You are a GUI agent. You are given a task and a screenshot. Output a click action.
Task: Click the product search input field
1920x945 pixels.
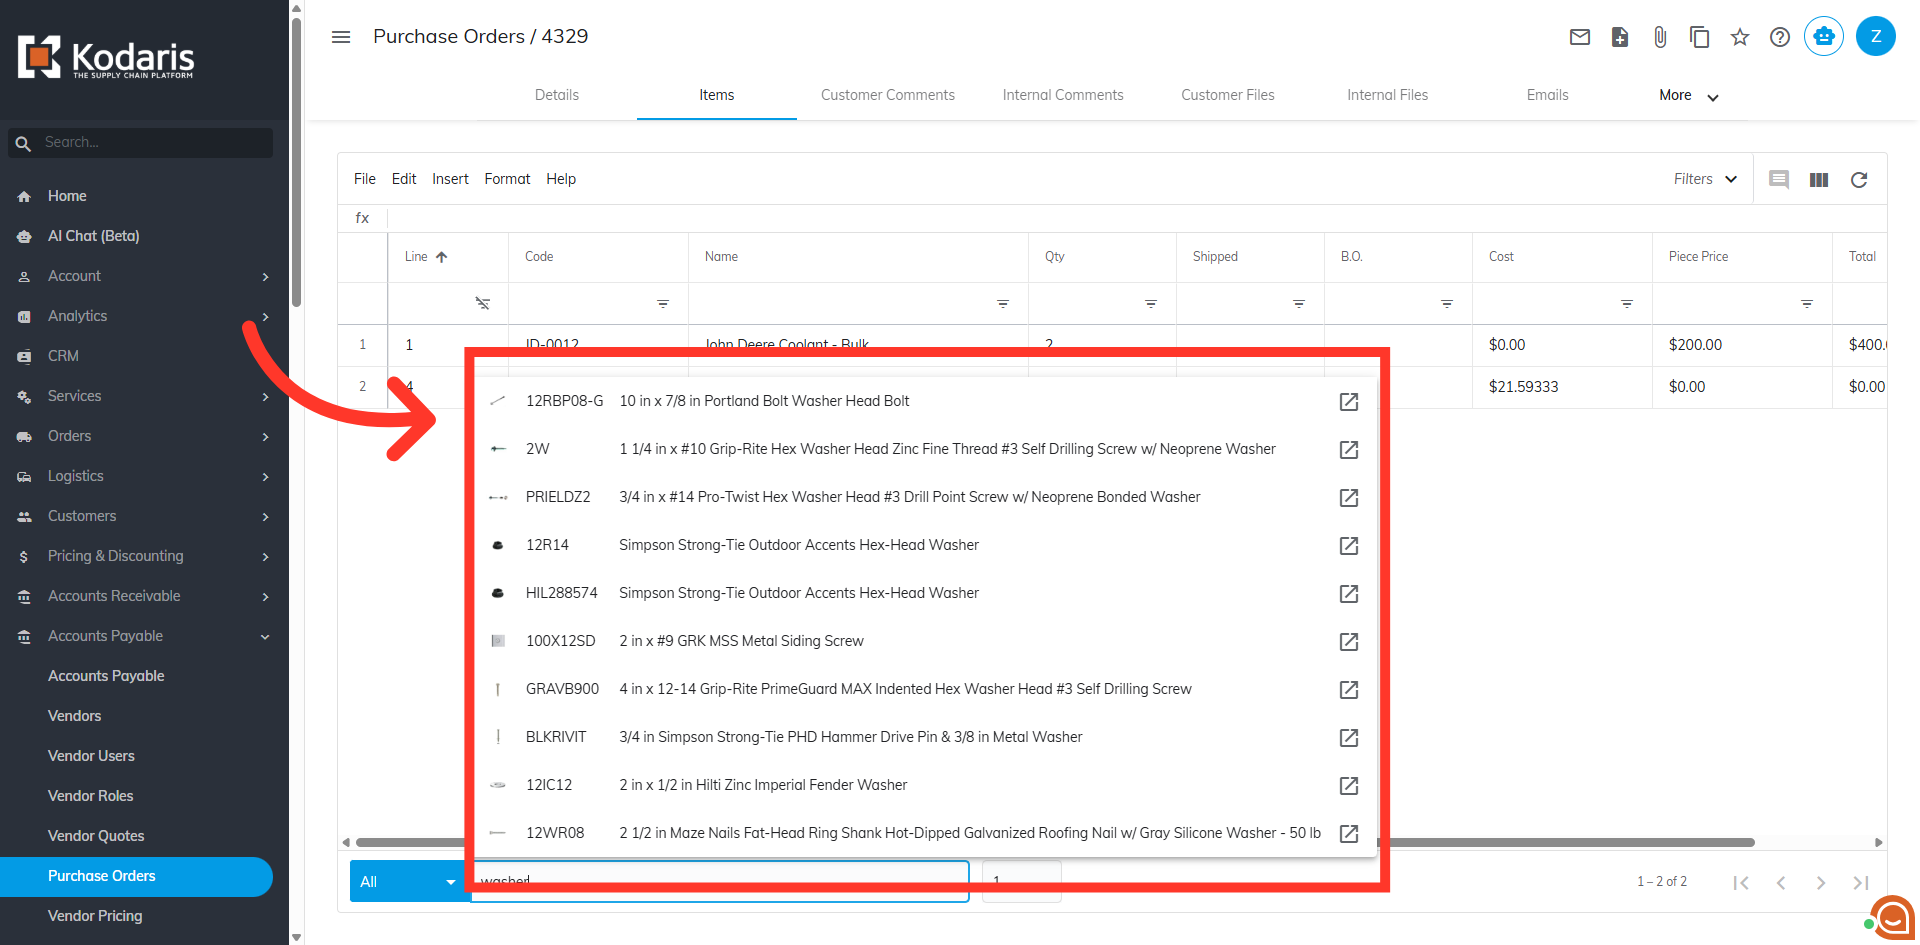point(720,881)
